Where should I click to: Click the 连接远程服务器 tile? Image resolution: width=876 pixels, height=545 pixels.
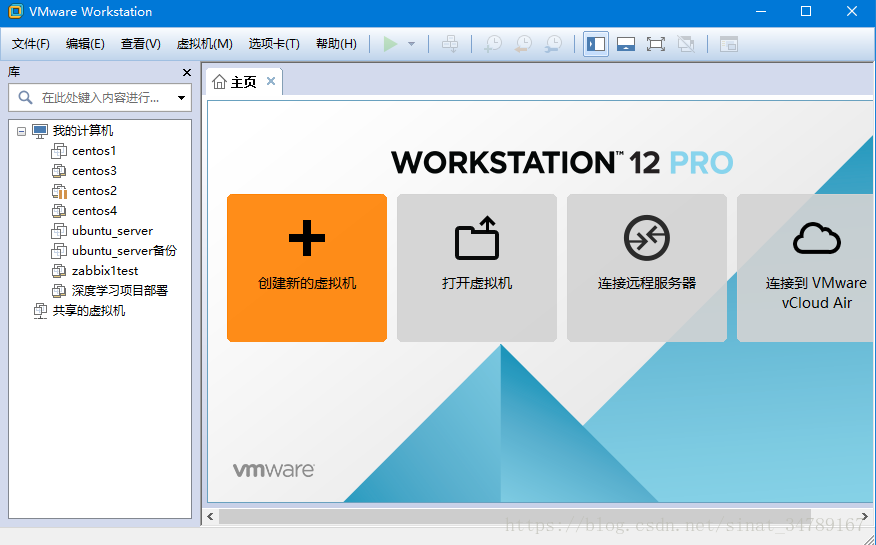tap(646, 267)
